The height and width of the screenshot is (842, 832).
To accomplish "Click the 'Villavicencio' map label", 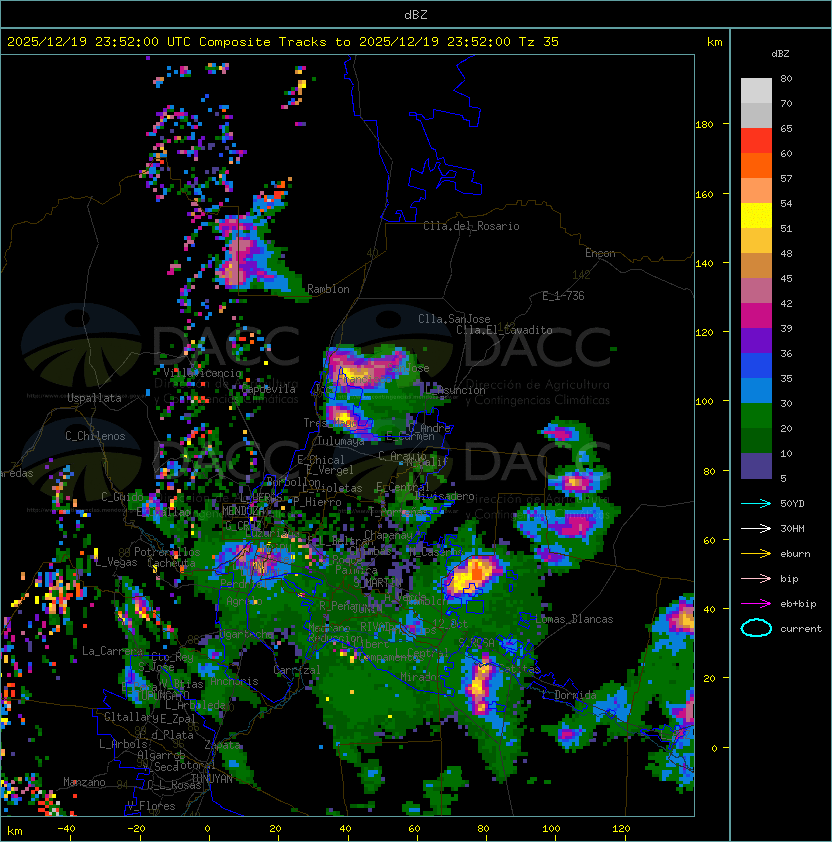I will [x=202, y=373].
